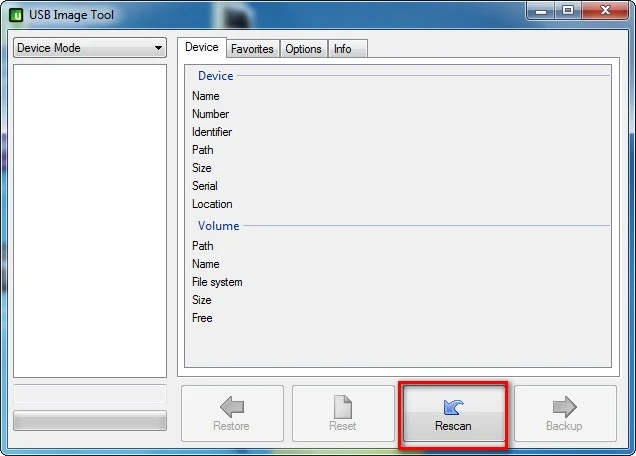Click the empty device list panel
Viewport: 636px width, 456px height.
[x=90, y=221]
